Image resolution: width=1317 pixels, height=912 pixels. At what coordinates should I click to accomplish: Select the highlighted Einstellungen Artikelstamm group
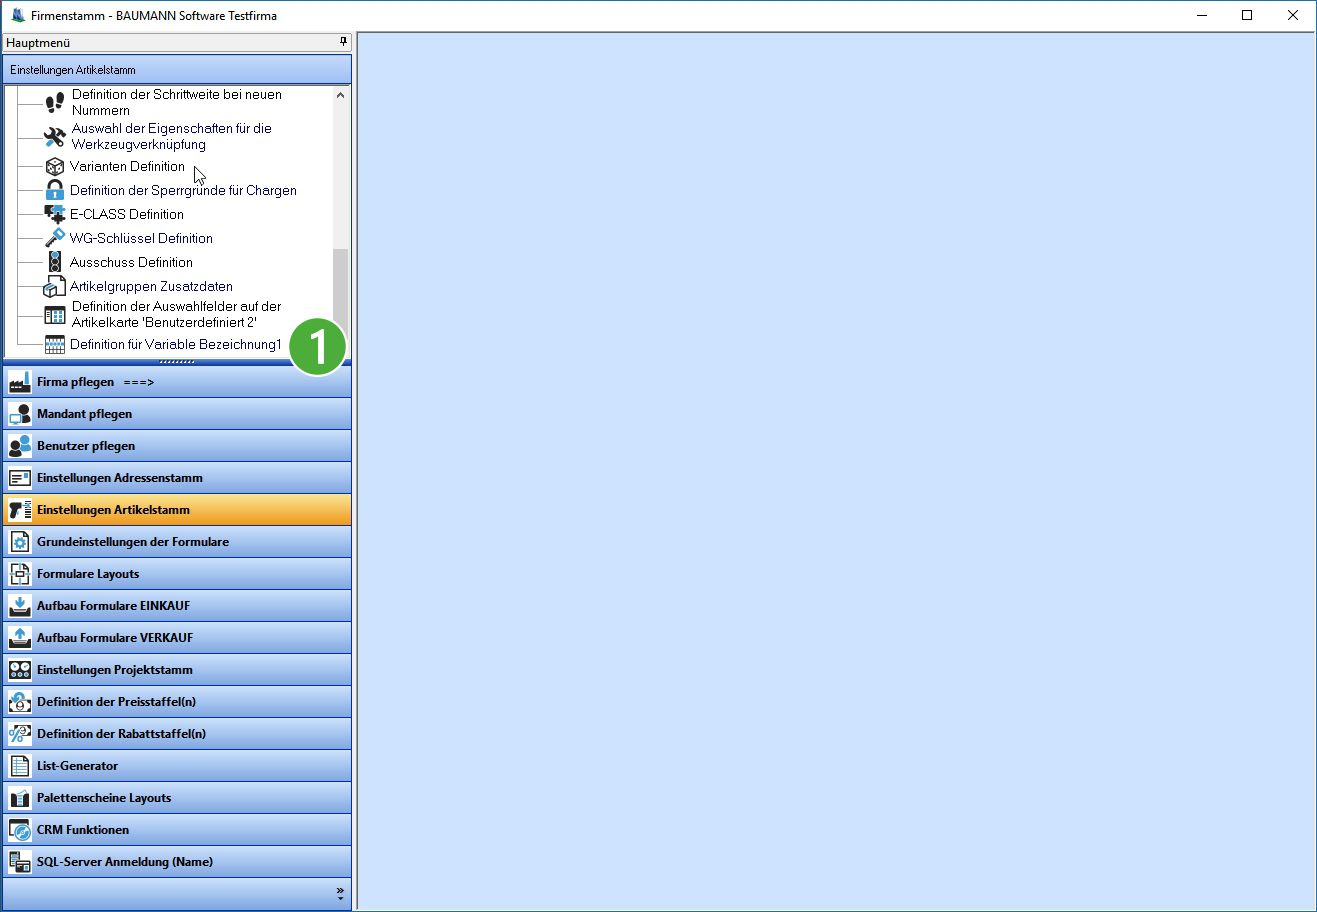177,510
